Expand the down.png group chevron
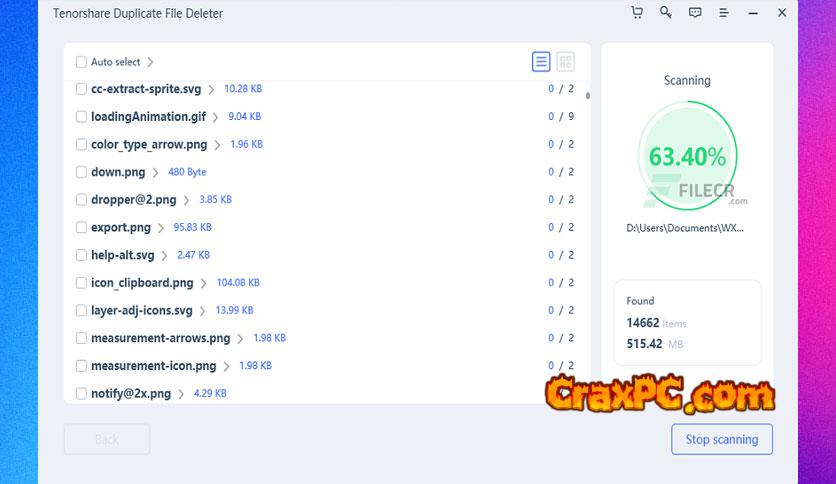 155,173
